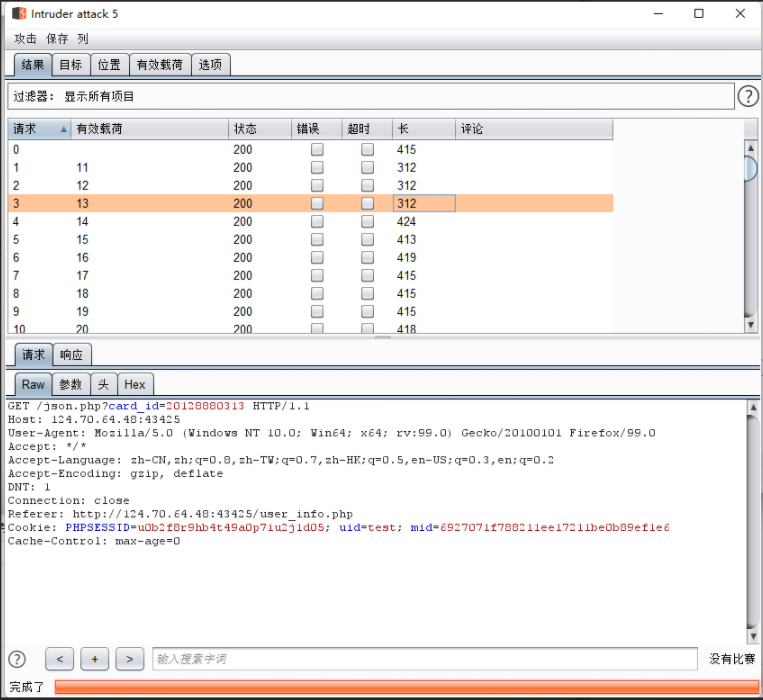Sort by 长 column header
Viewport: 763px width, 700px height.
424,129
